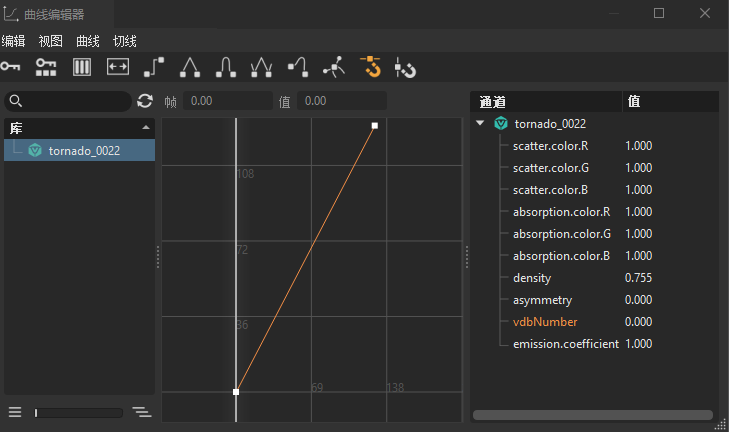Image resolution: width=729 pixels, height=432 pixels.
Task: Click tornado_0022 node icon in channel panel
Action: pos(501,123)
